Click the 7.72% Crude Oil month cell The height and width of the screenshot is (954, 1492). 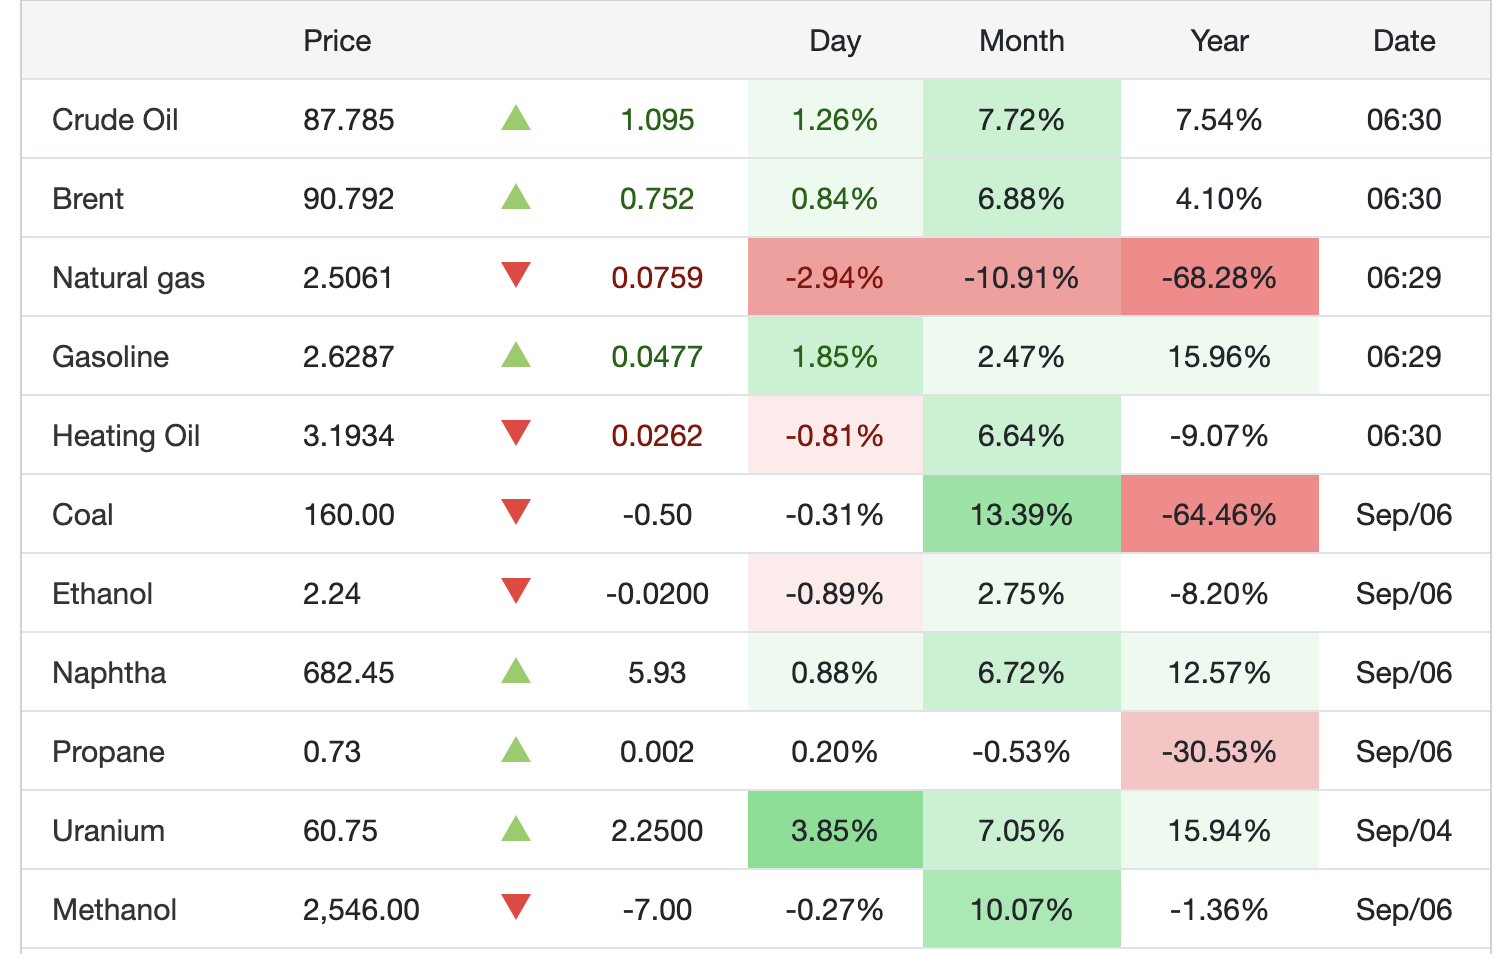click(x=1022, y=120)
